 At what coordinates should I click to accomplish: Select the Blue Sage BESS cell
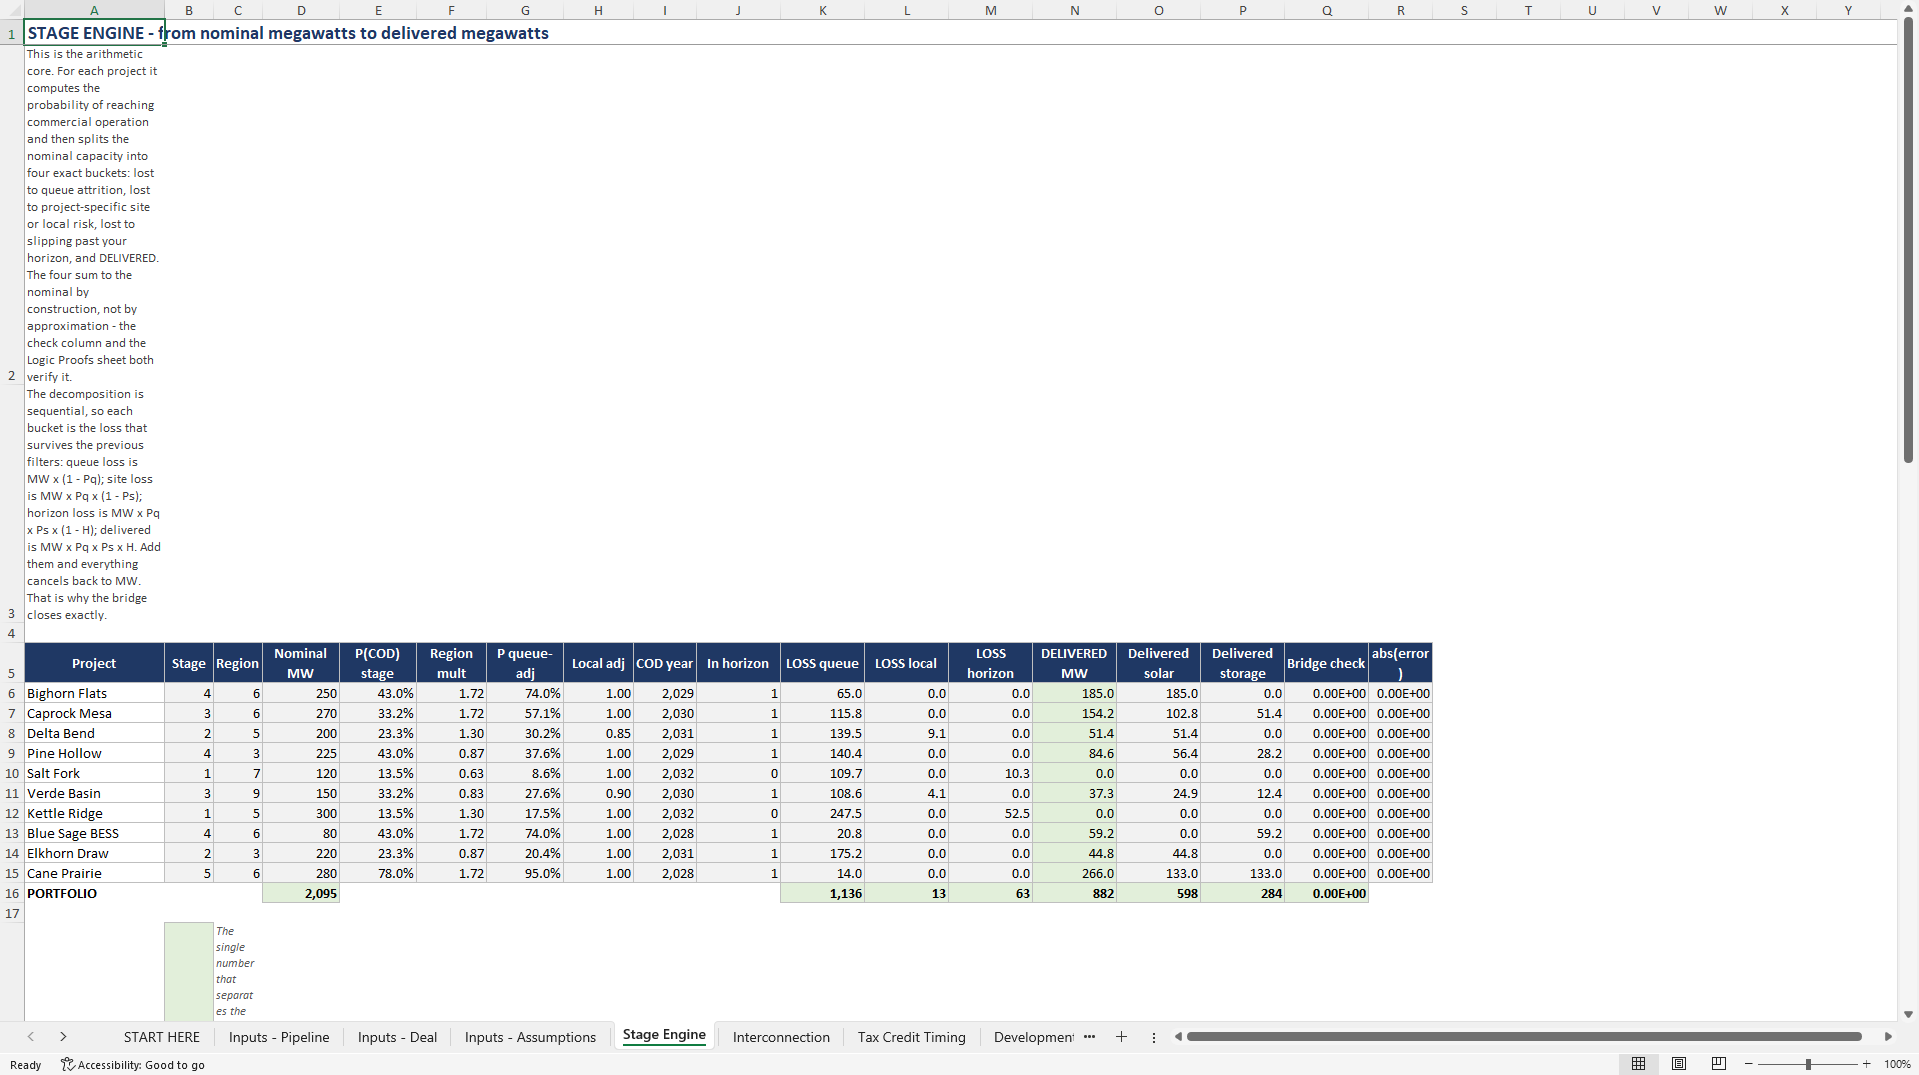coord(94,833)
